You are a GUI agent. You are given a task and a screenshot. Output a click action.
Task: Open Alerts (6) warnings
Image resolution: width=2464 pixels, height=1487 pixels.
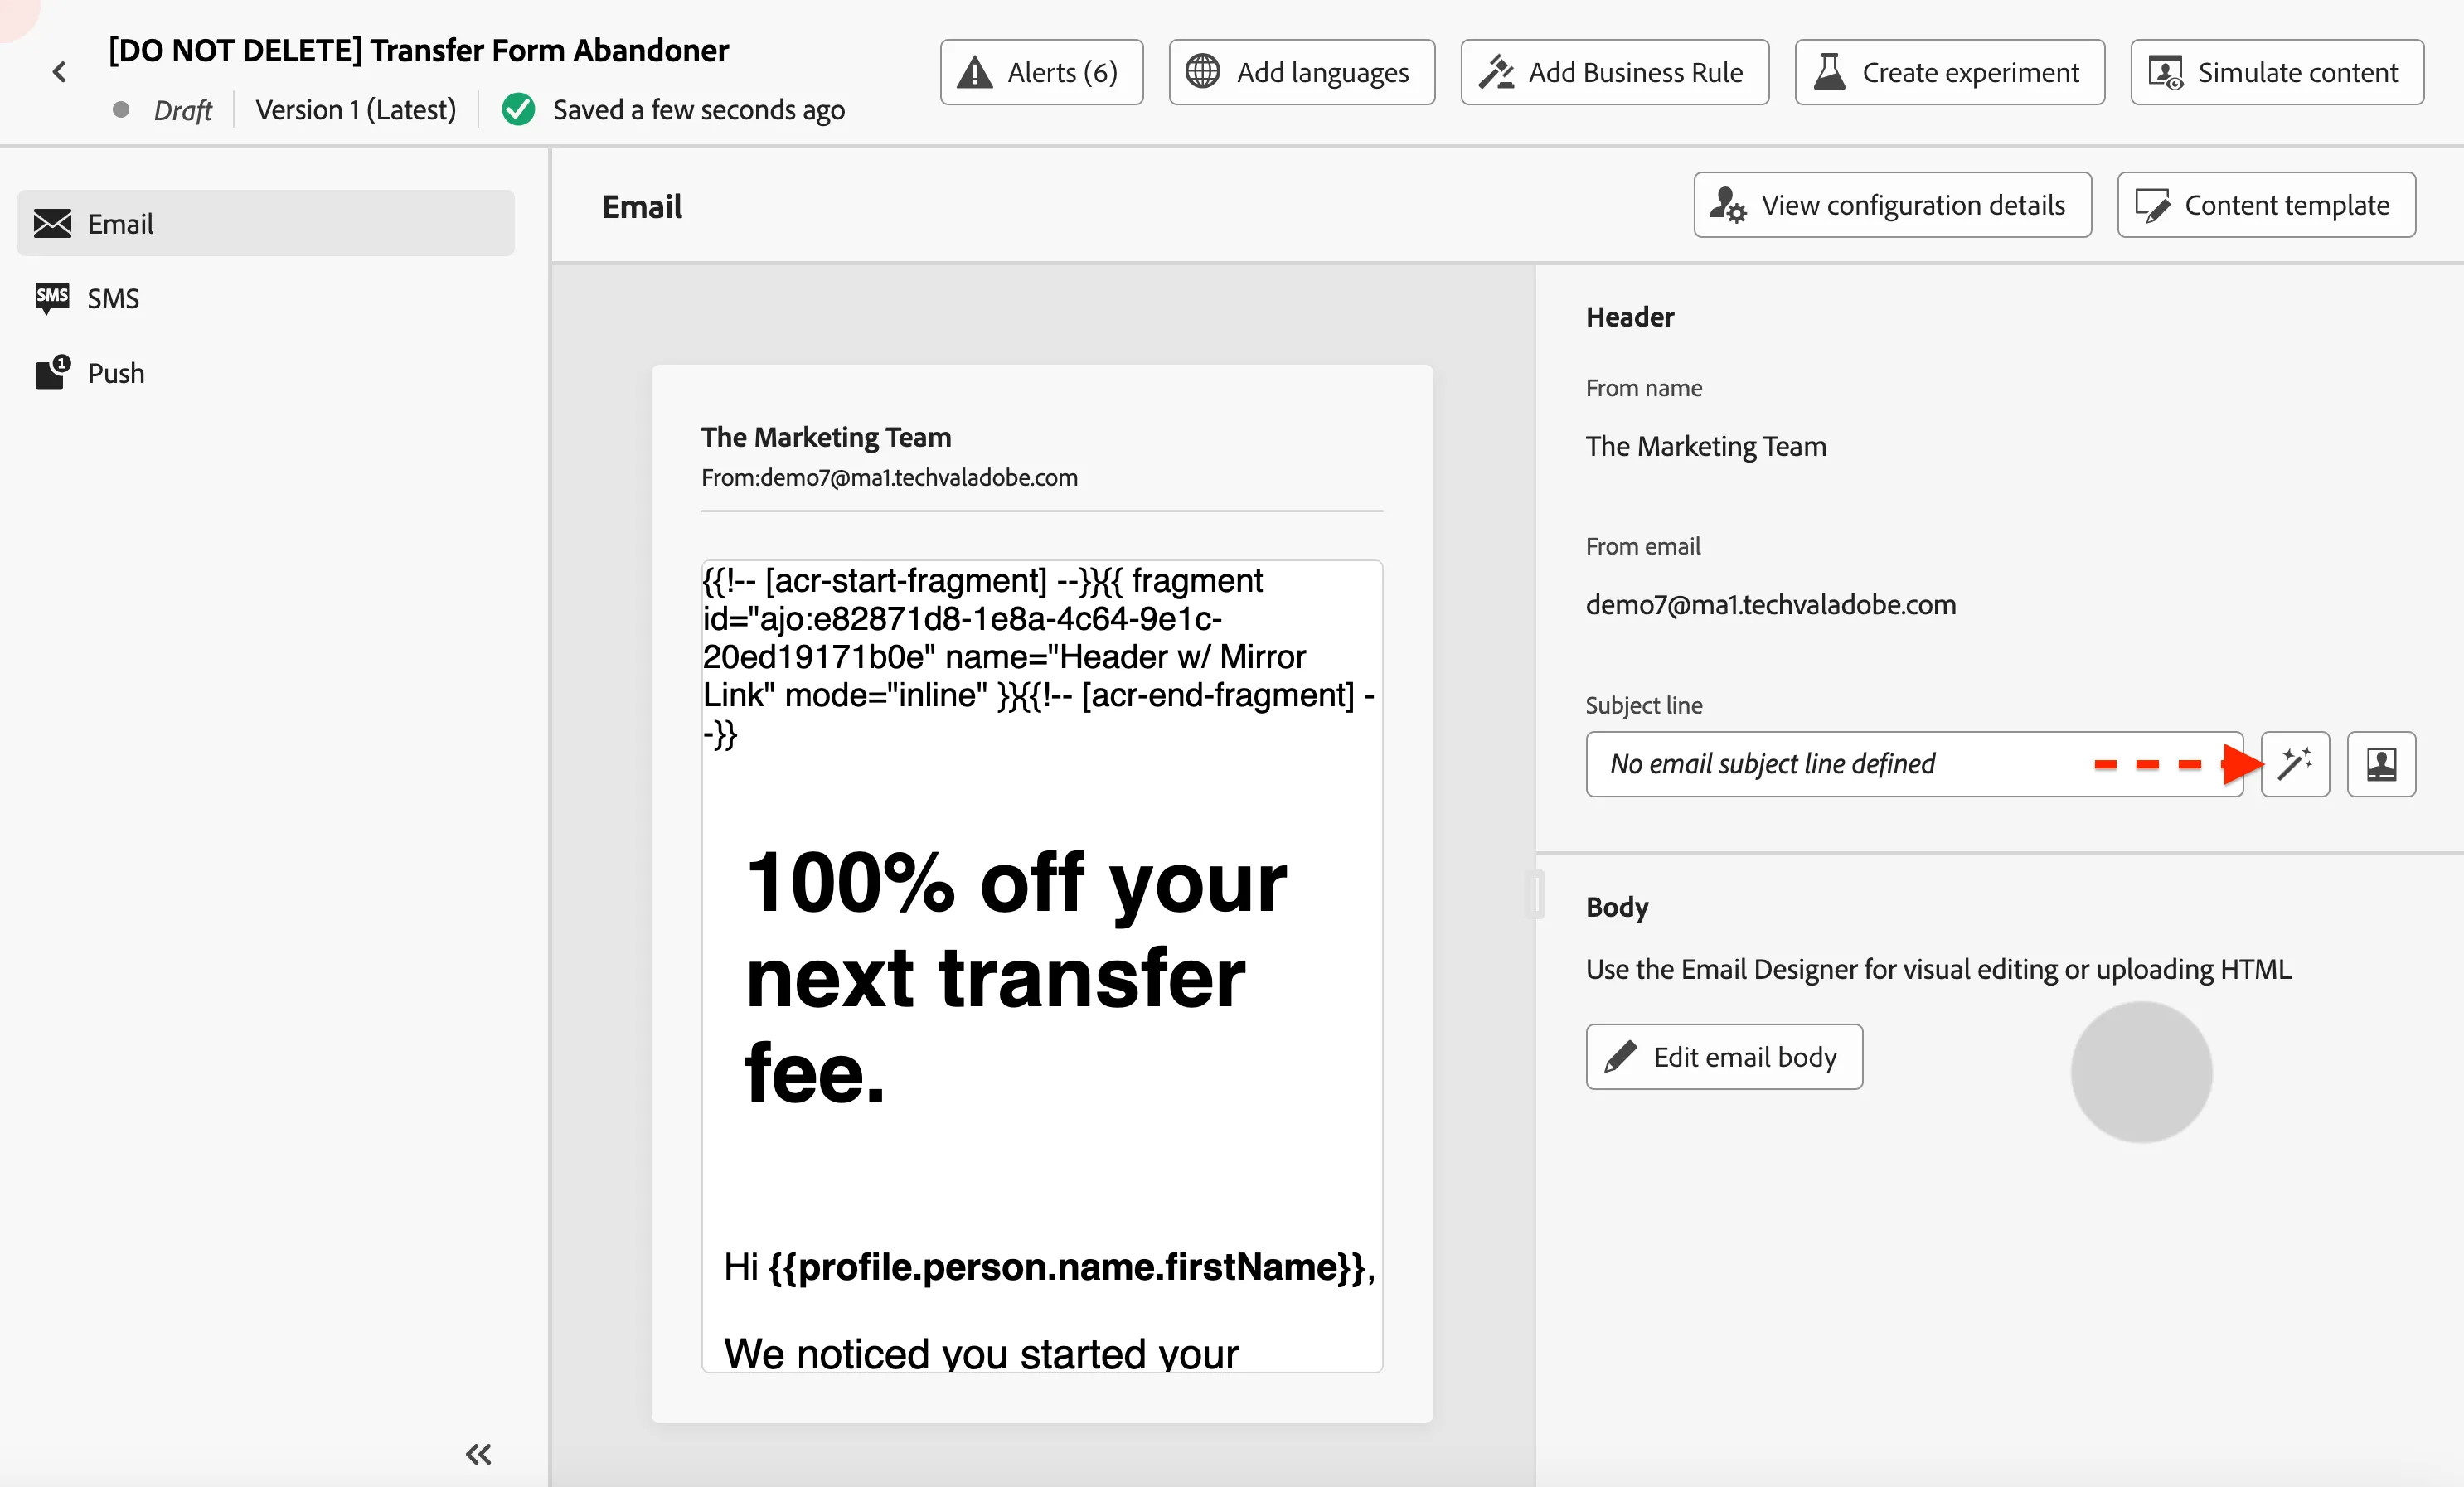coord(1041,72)
